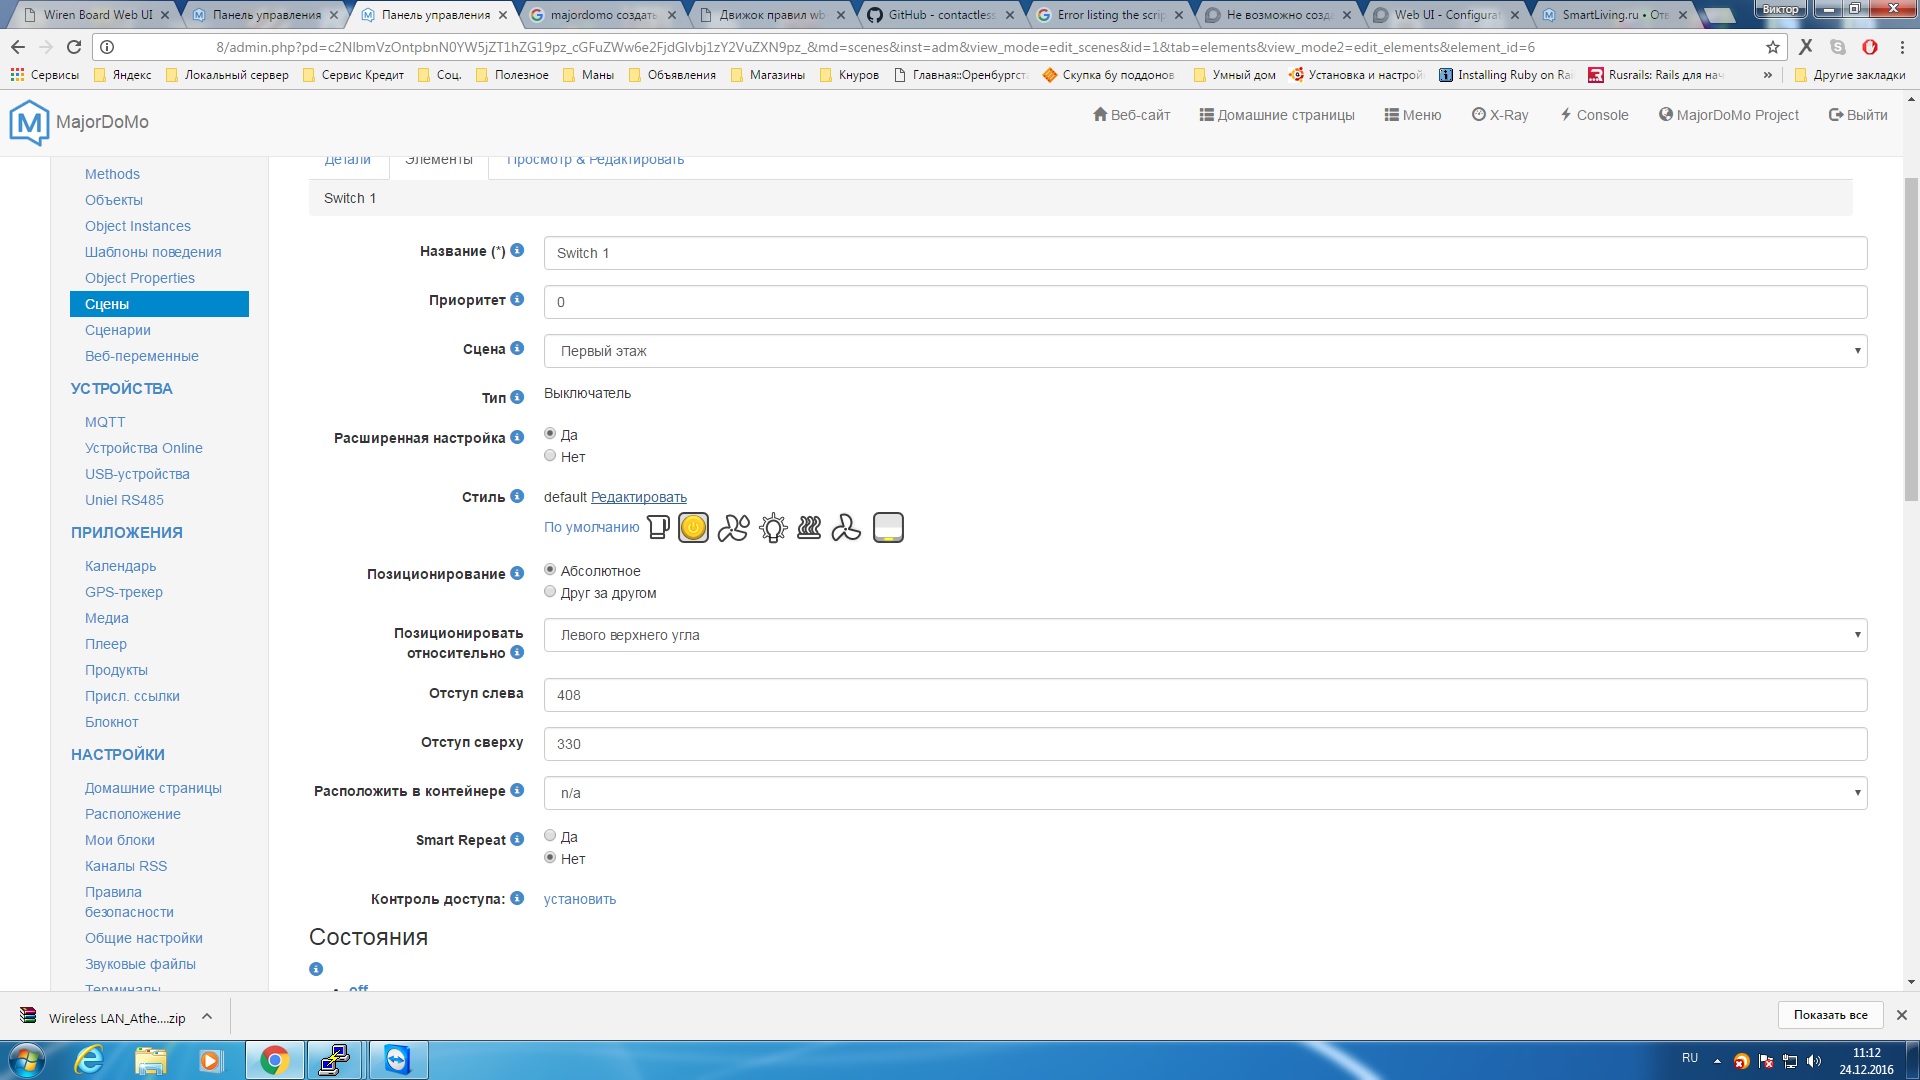Select the kettle style icon
This screenshot has height=1080, width=1920.
[658, 527]
